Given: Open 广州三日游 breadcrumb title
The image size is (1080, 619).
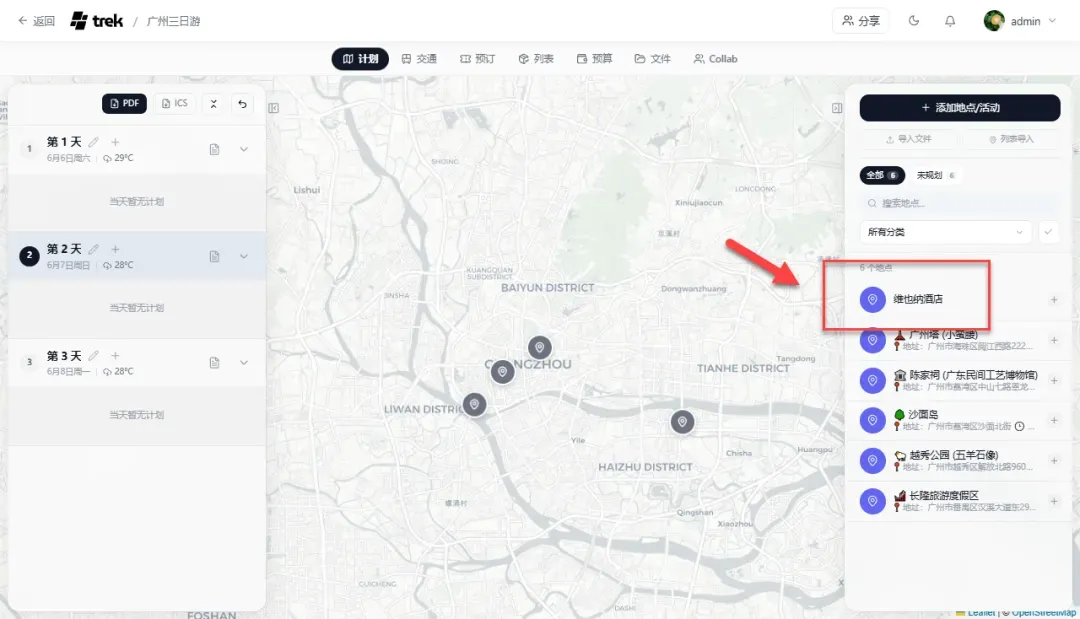Looking at the screenshot, I should coord(174,21).
